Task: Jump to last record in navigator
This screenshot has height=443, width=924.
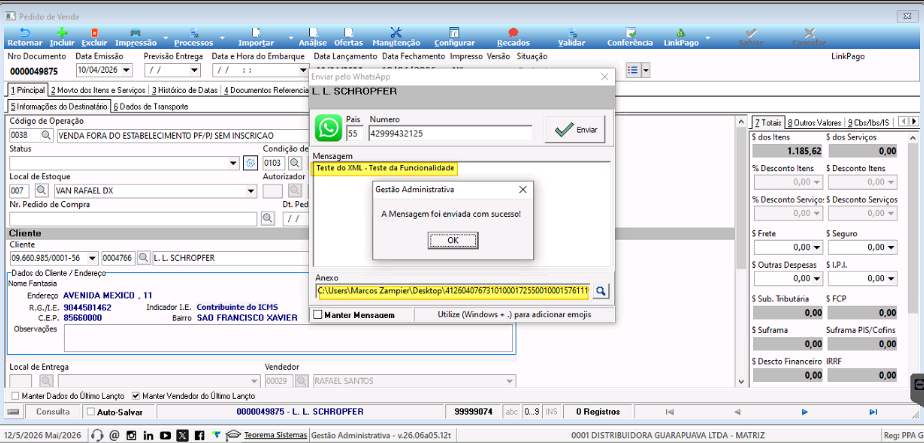Action: click(873, 412)
